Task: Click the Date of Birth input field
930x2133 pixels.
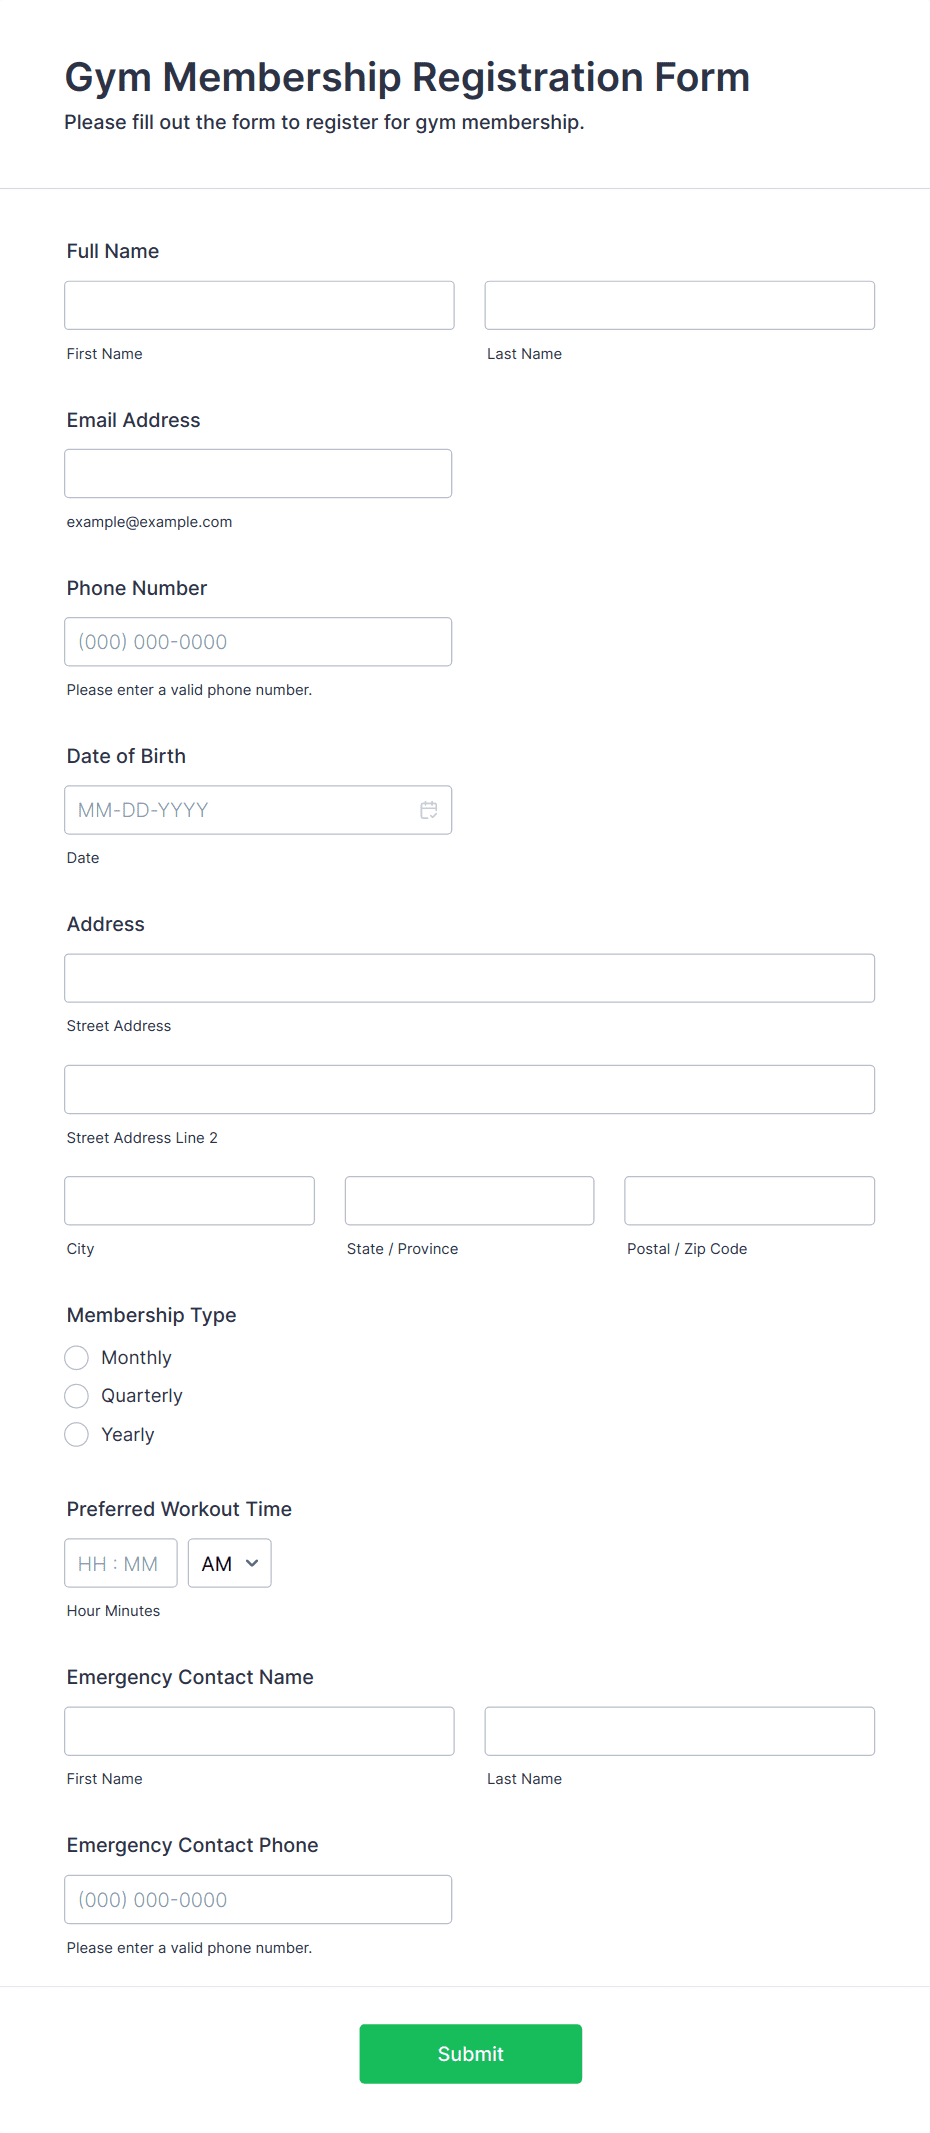Action: pyautogui.click(x=240, y=810)
